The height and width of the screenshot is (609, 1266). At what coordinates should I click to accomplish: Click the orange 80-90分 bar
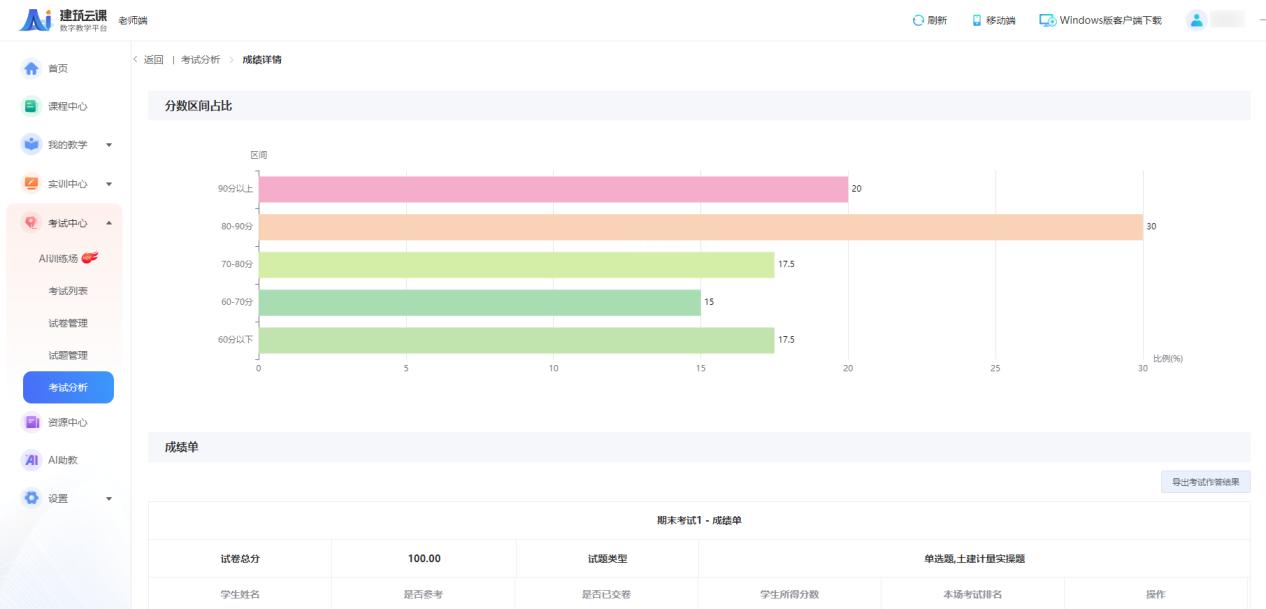tap(700, 227)
